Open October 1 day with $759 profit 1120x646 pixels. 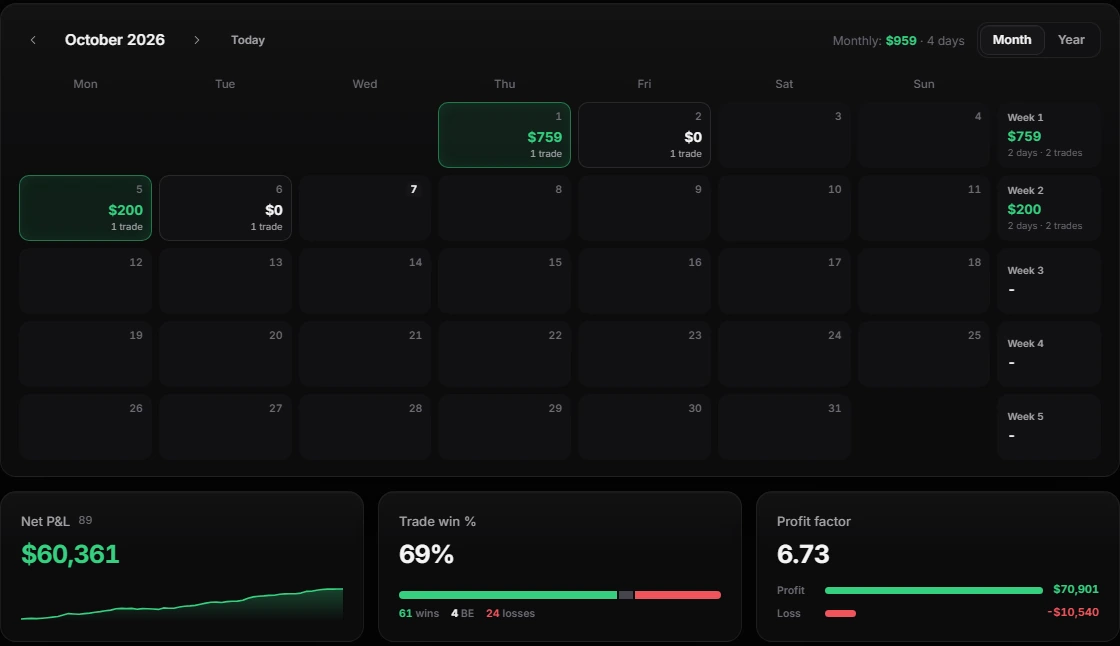(504, 135)
